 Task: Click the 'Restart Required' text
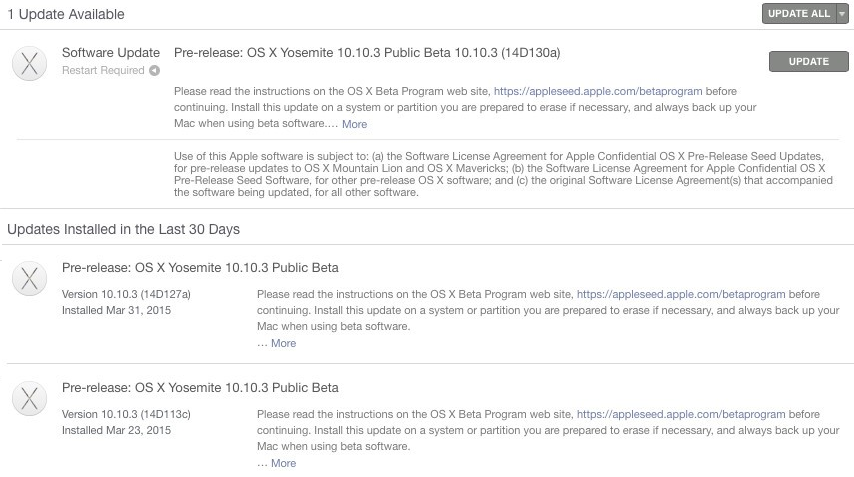click(103, 71)
